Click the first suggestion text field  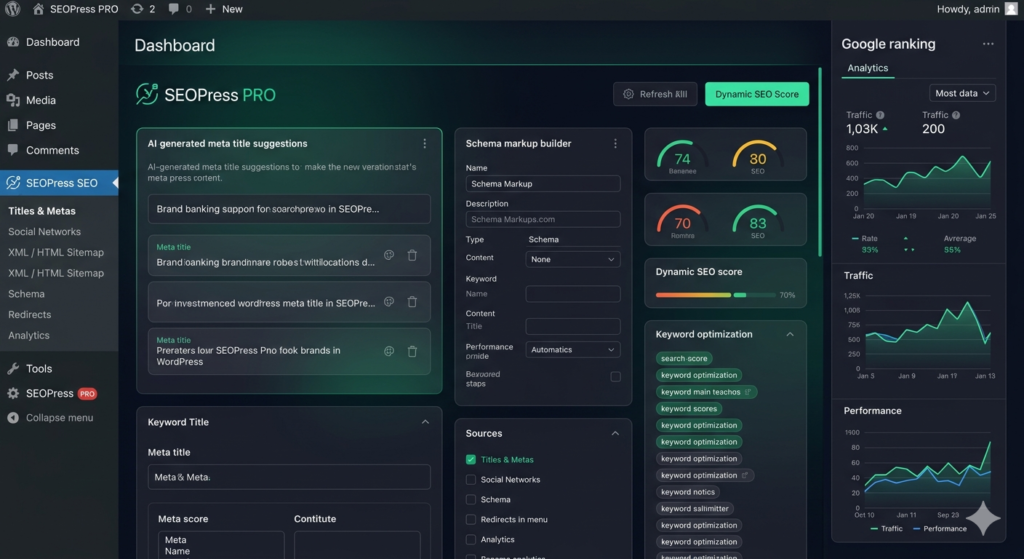click(x=289, y=209)
